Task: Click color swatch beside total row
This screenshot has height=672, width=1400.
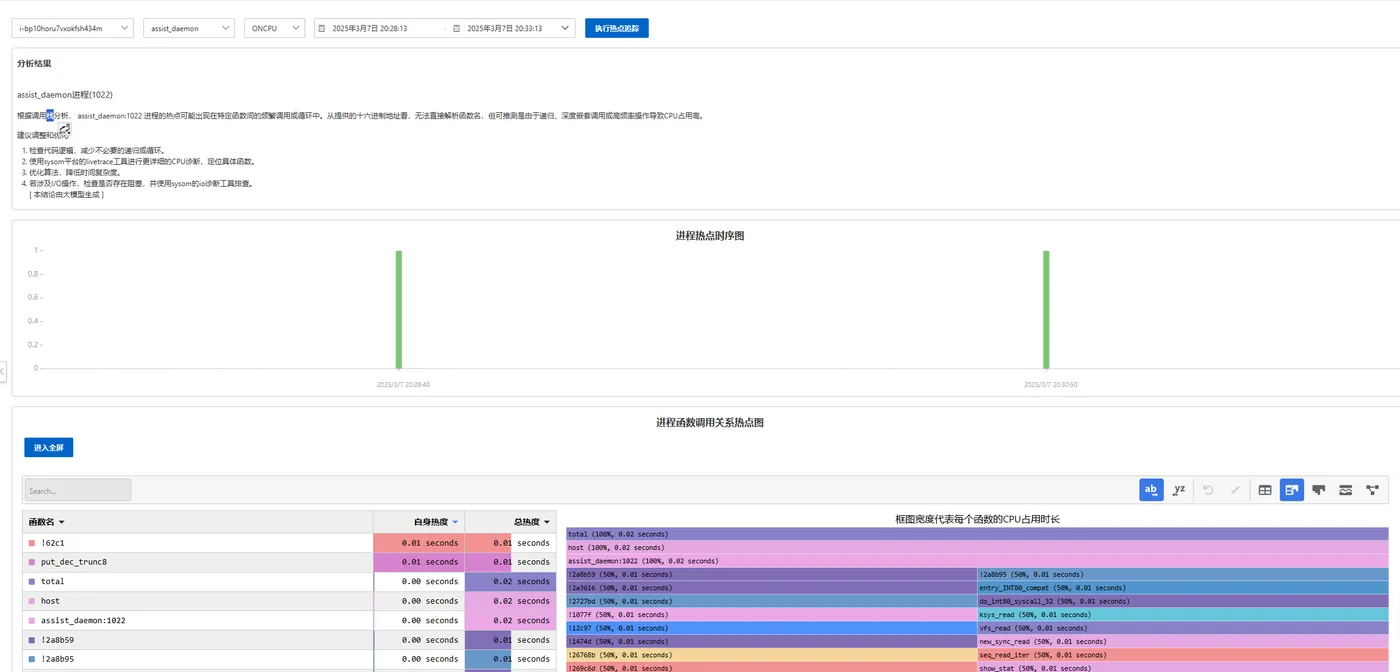Action: pyautogui.click(x=32, y=581)
